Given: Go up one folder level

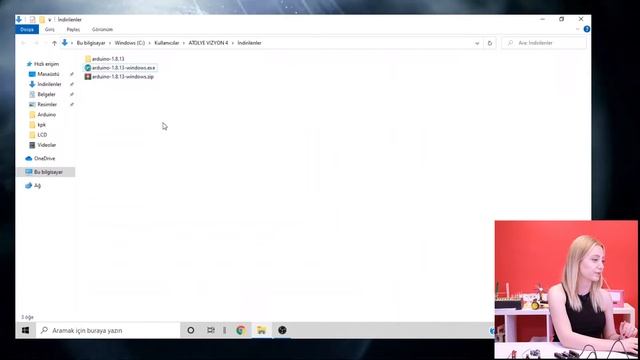Looking at the screenshot, I should [x=54, y=43].
